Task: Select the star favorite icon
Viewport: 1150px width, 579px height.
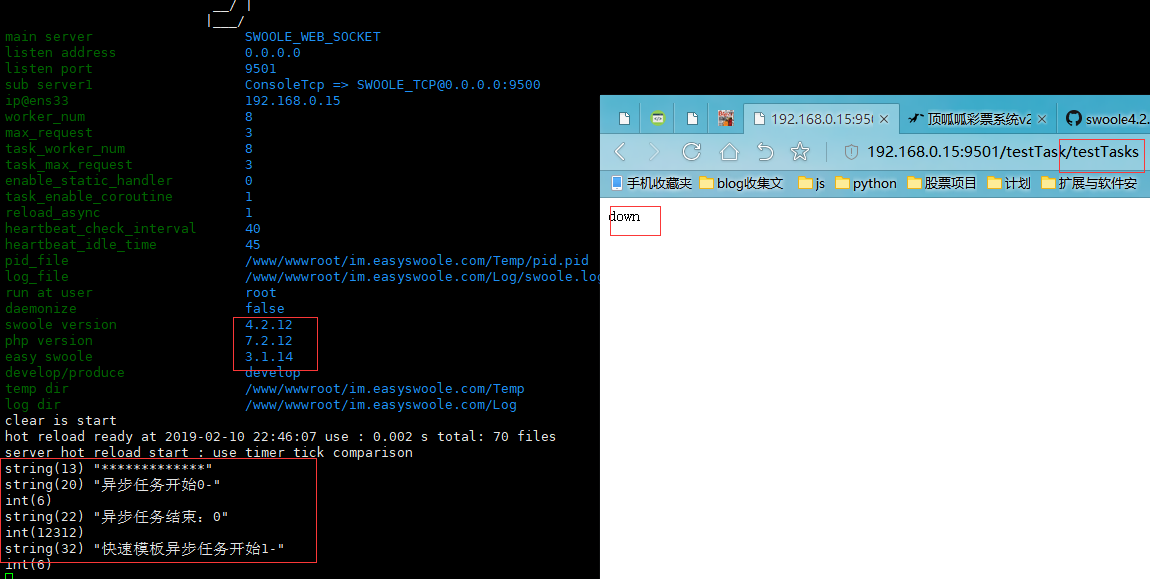Action: pos(800,151)
